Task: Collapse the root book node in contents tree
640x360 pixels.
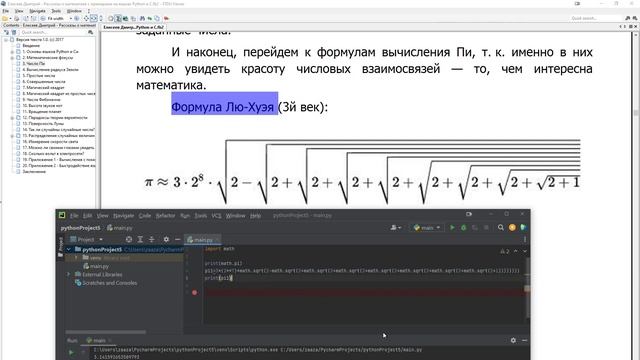Action: [x=6, y=40]
